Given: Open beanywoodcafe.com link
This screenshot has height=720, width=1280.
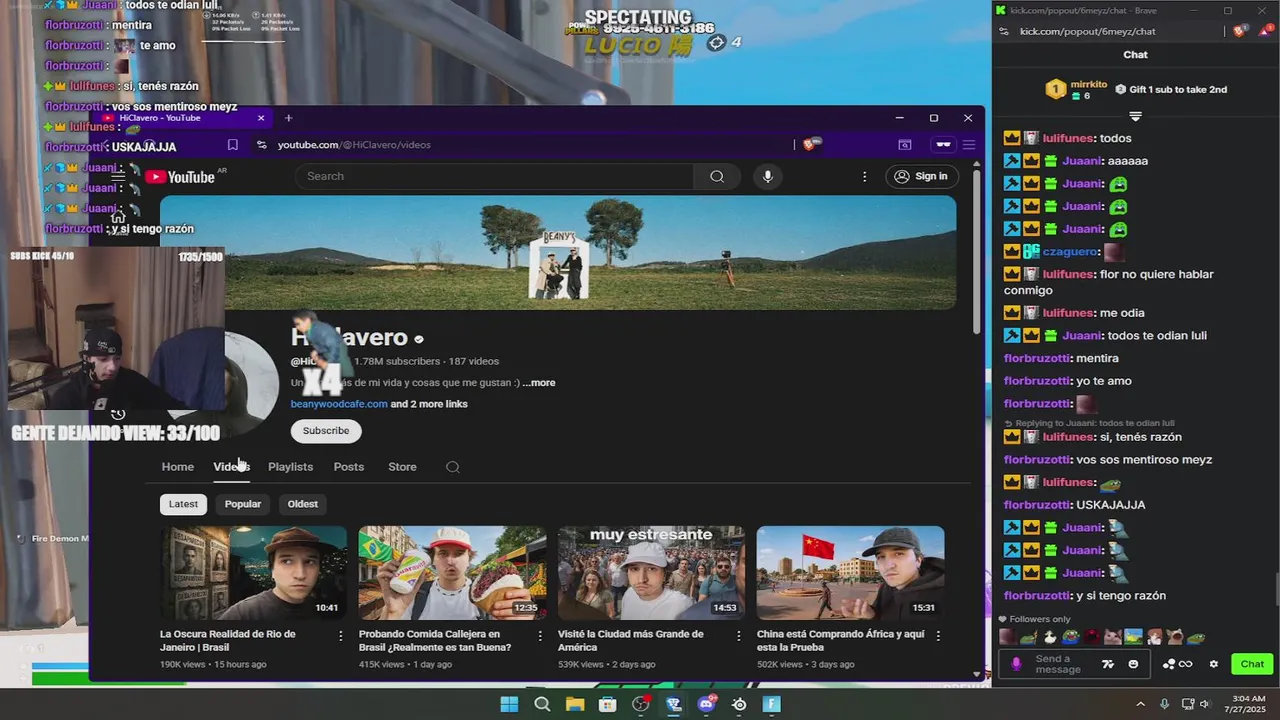Looking at the screenshot, I should point(339,404).
